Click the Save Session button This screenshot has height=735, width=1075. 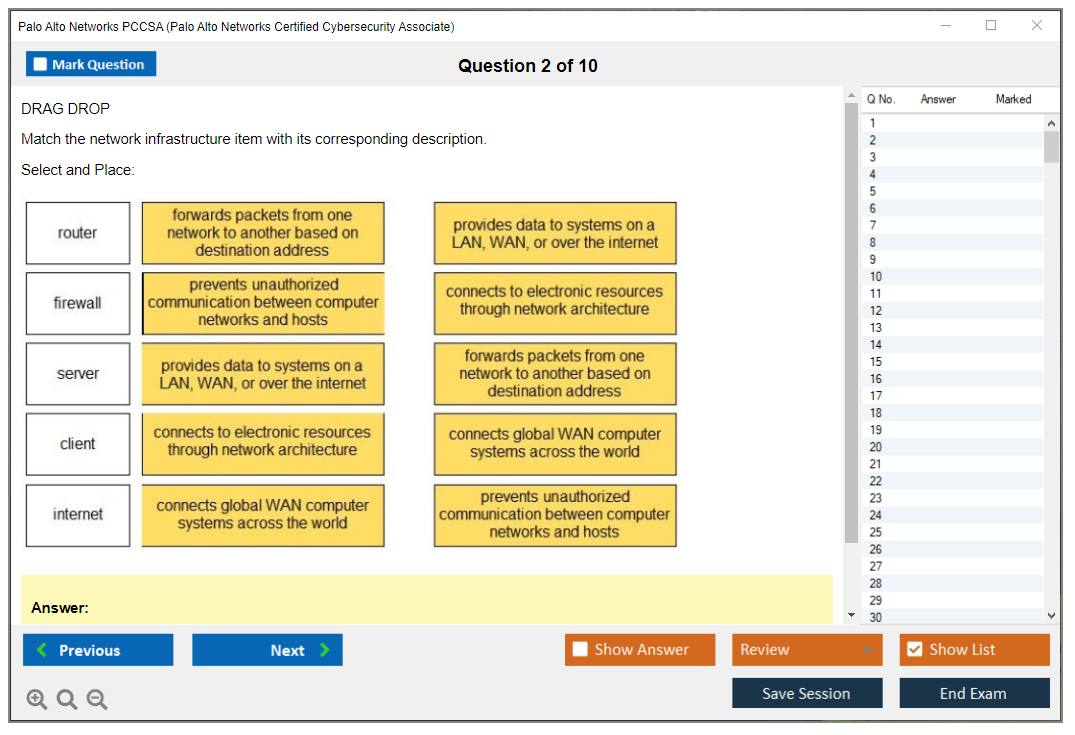[806, 693]
